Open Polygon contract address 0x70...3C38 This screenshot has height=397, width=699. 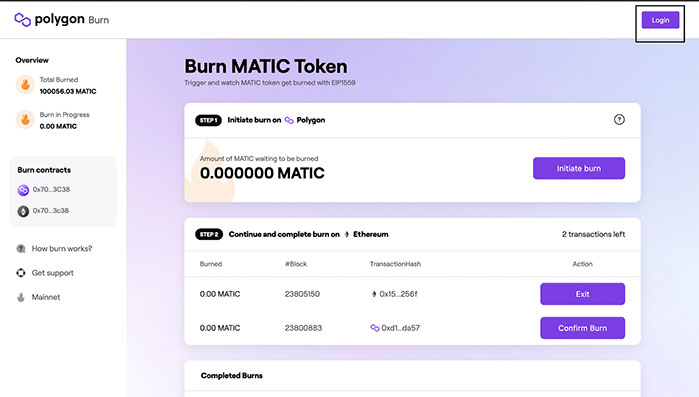tap(51, 189)
